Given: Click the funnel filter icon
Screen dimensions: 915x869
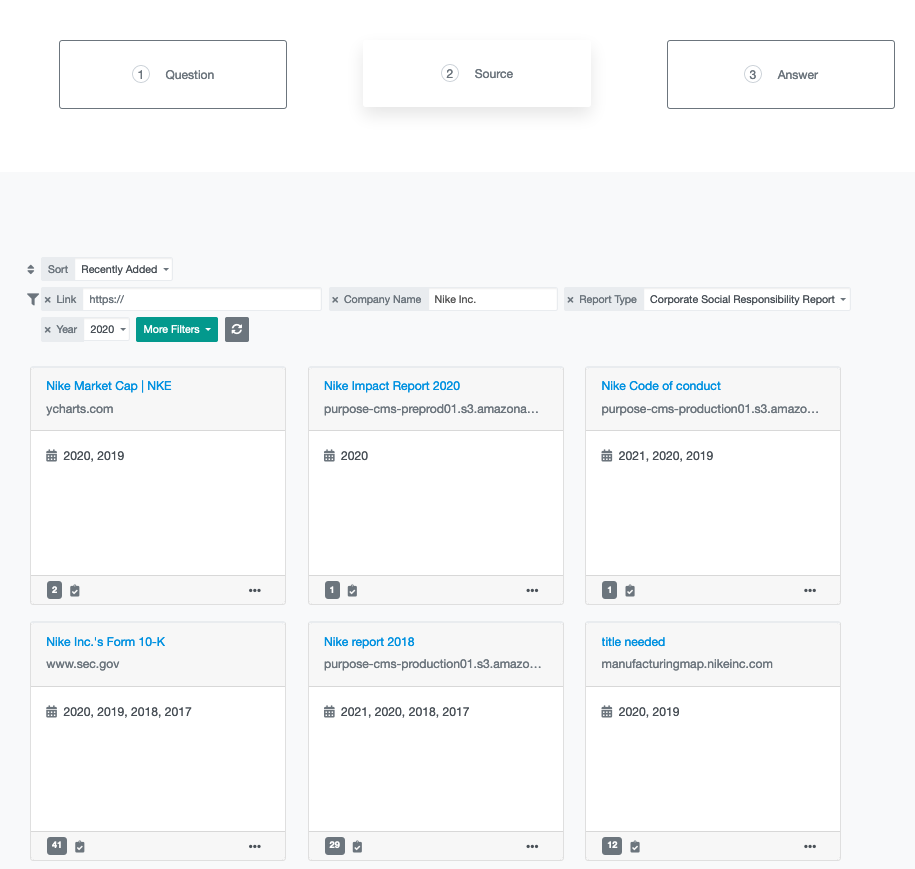Looking at the screenshot, I should pos(33,299).
